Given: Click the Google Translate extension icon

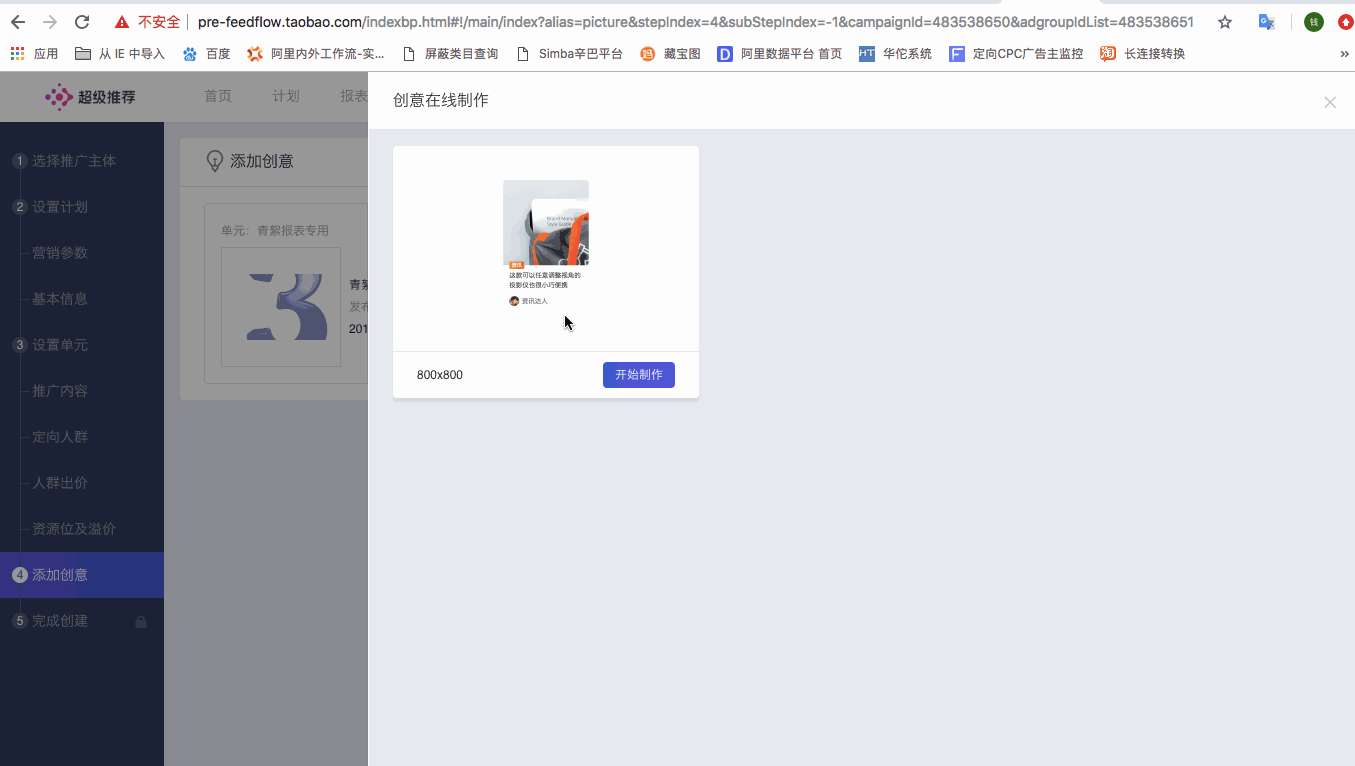Looking at the screenshot, I should tap(1266, 22).
